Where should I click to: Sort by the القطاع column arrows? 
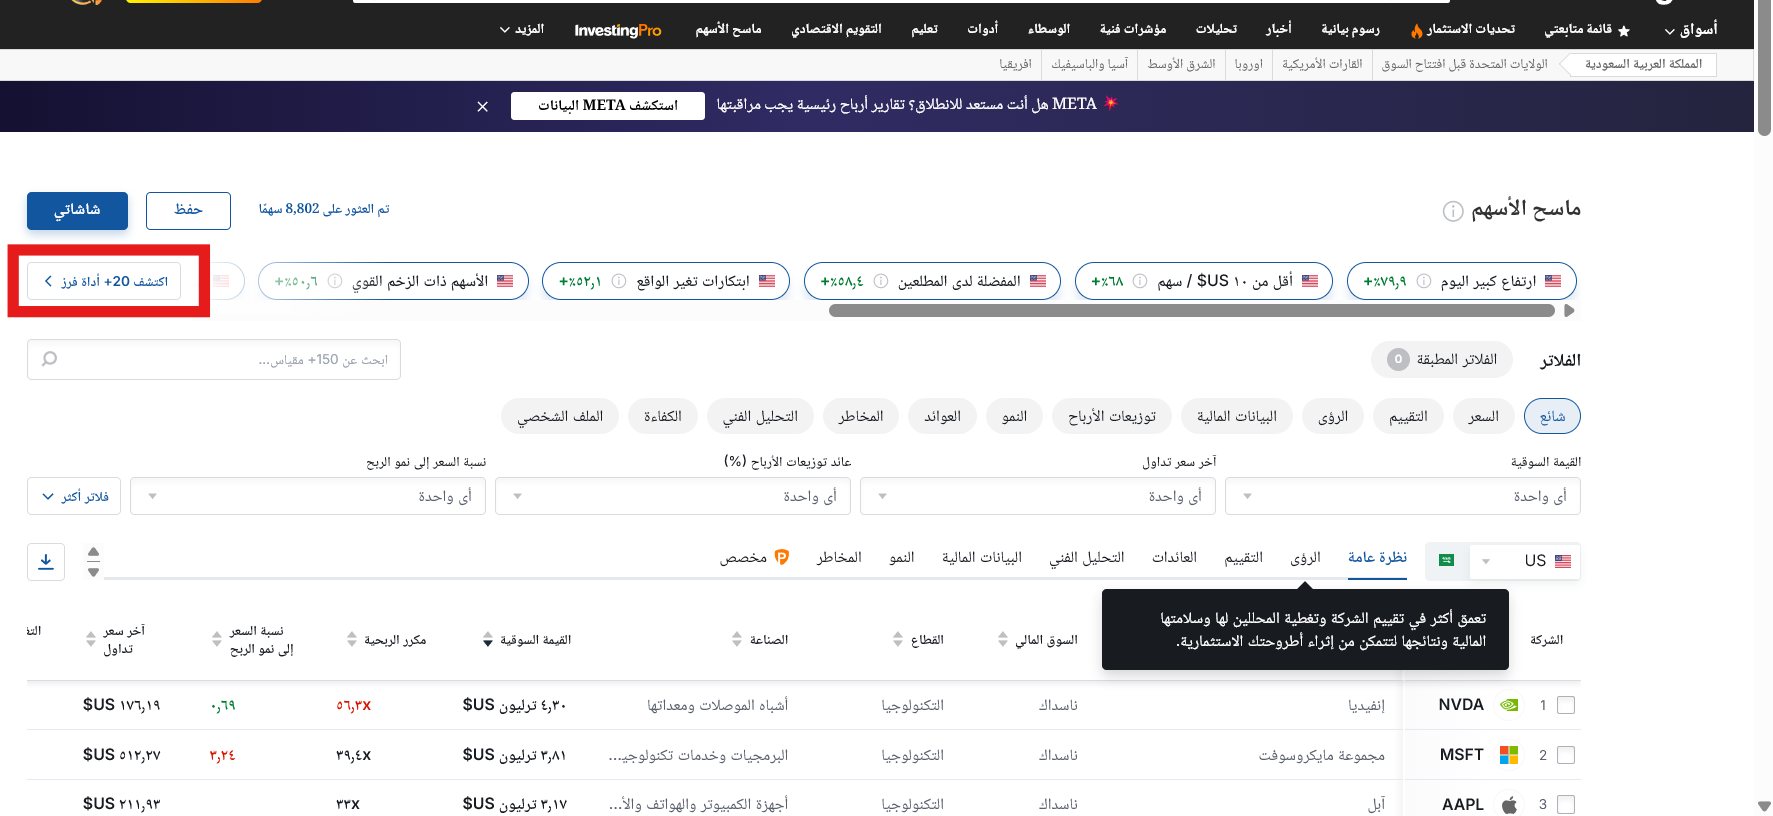coord(898,640)
